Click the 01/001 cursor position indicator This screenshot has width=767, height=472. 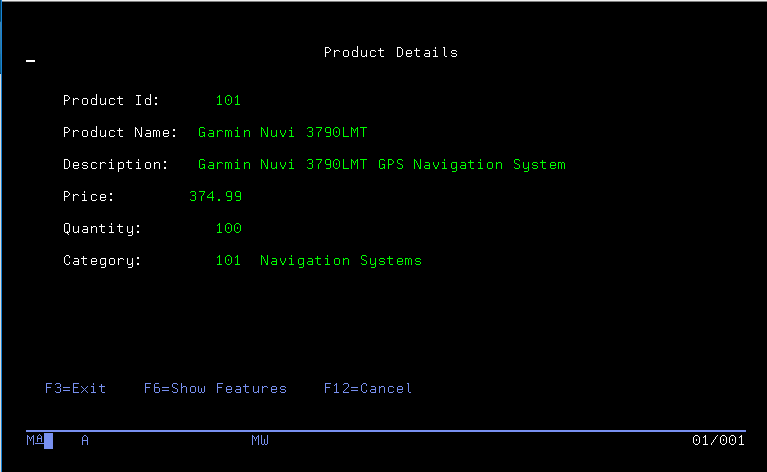(x=719, y=440)
